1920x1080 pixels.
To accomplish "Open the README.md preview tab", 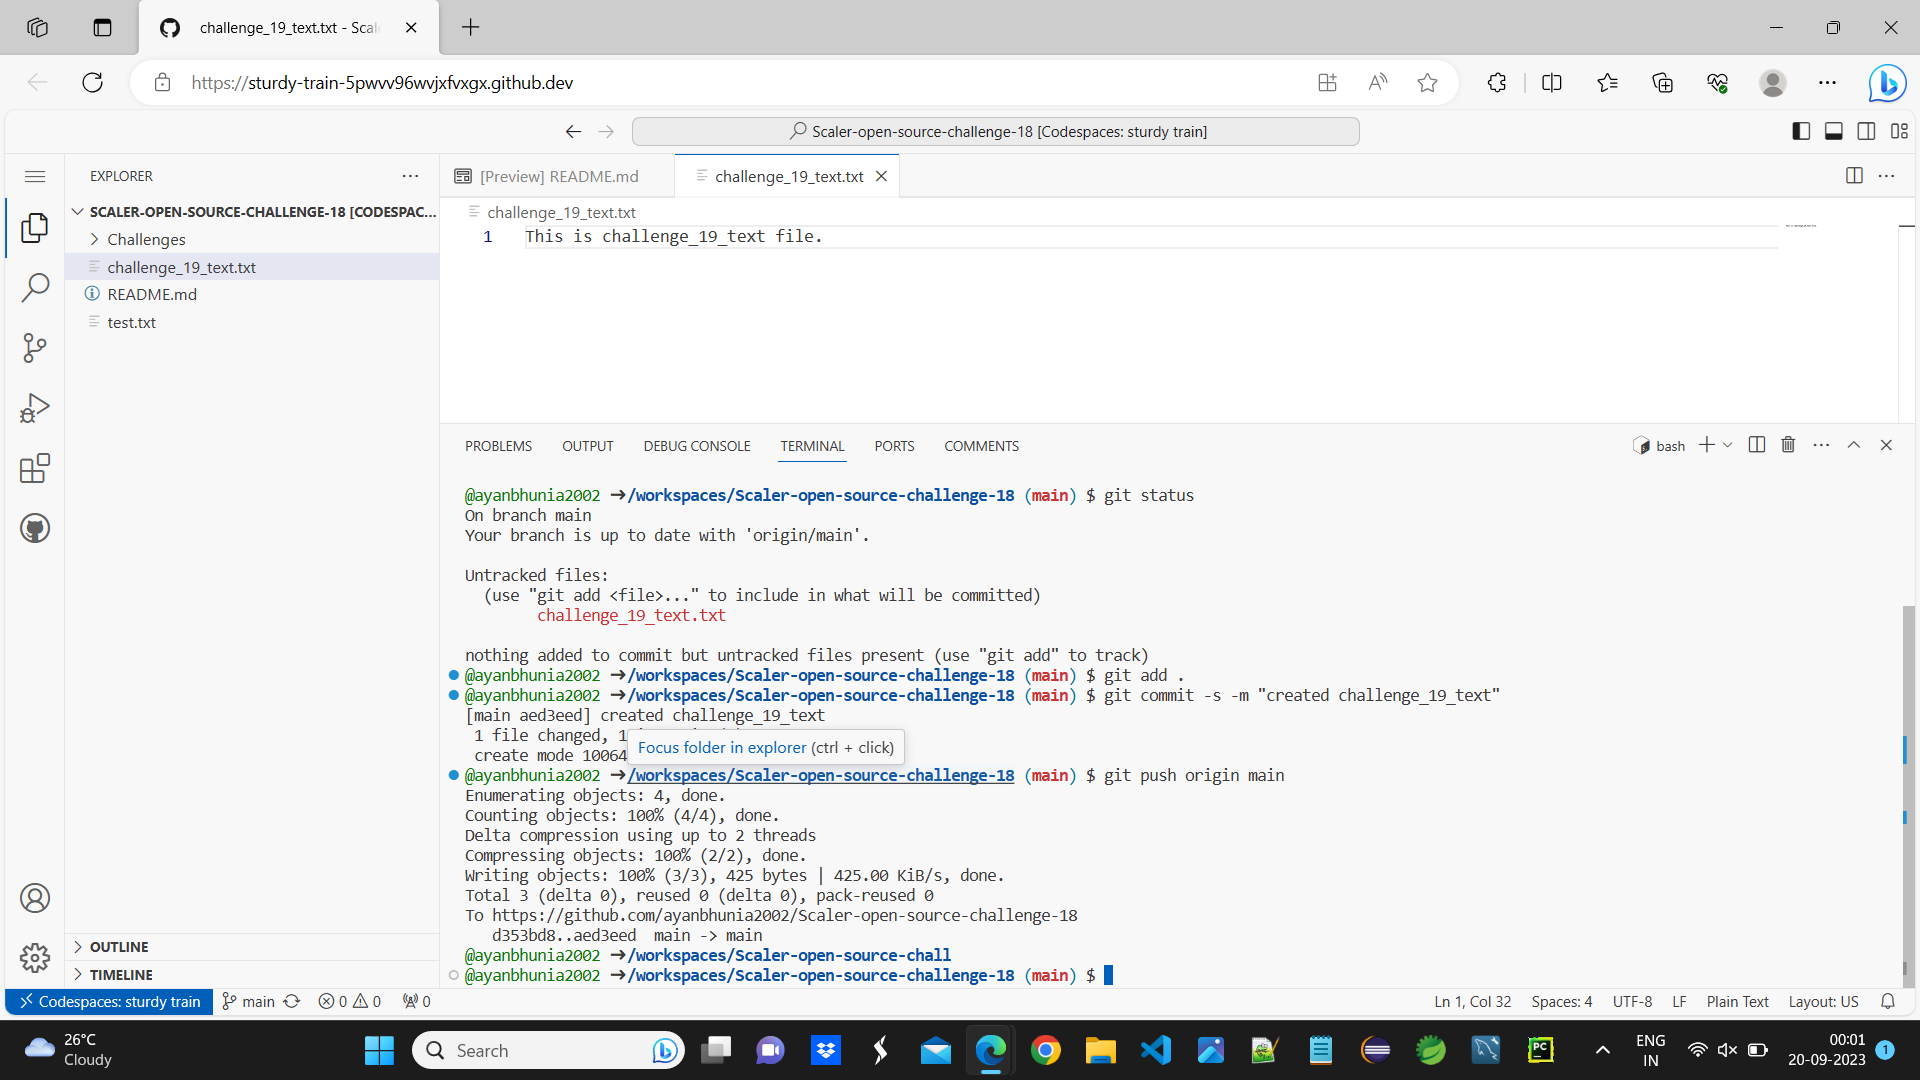I will point(558,176).
